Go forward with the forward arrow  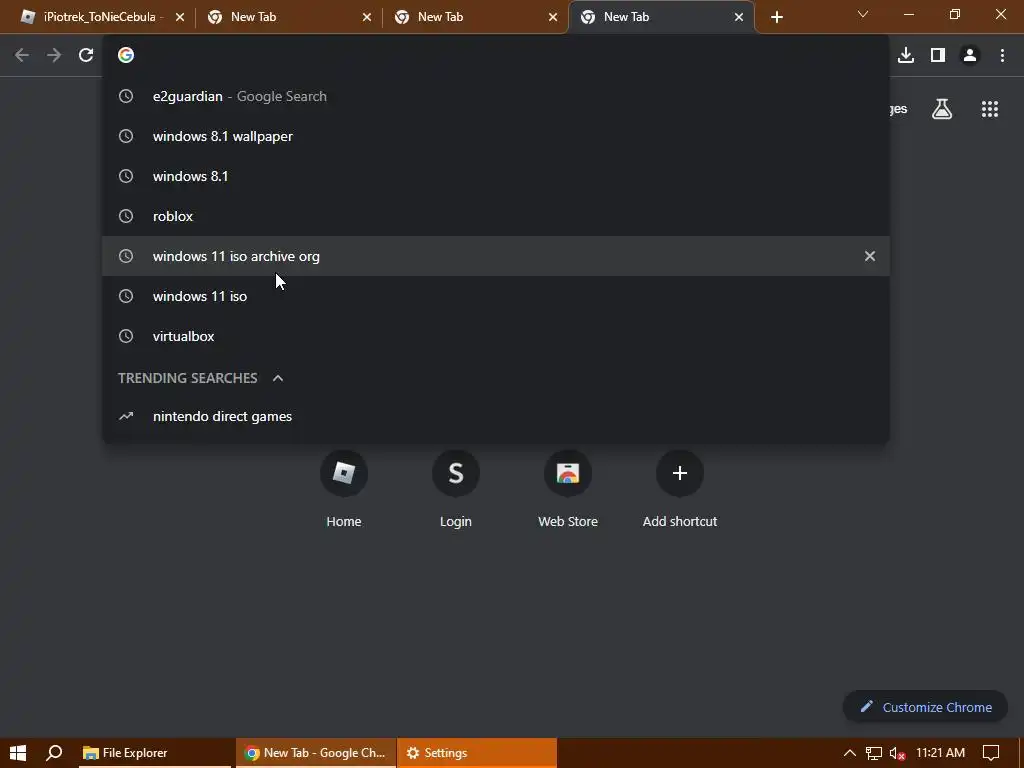[x=54, y=56]
